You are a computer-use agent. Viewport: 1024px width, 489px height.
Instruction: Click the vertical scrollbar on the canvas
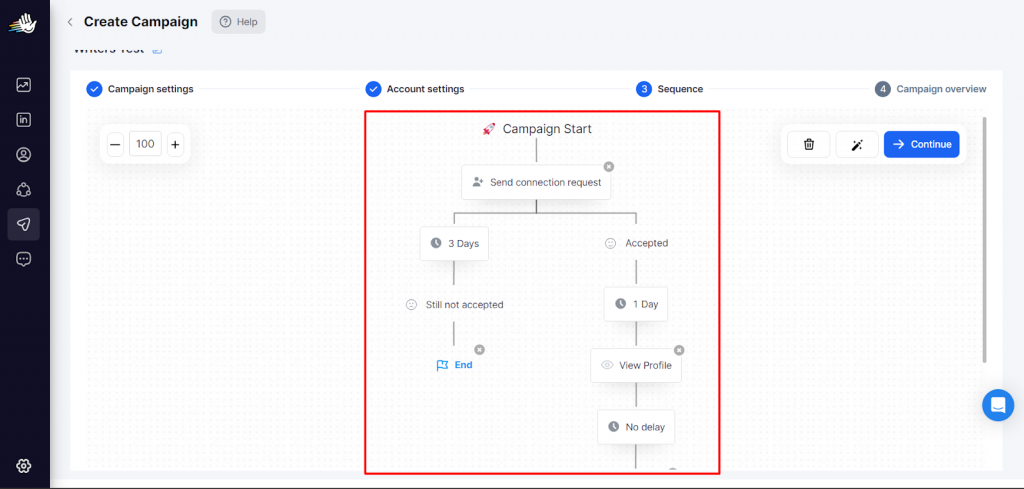(985, 240)
